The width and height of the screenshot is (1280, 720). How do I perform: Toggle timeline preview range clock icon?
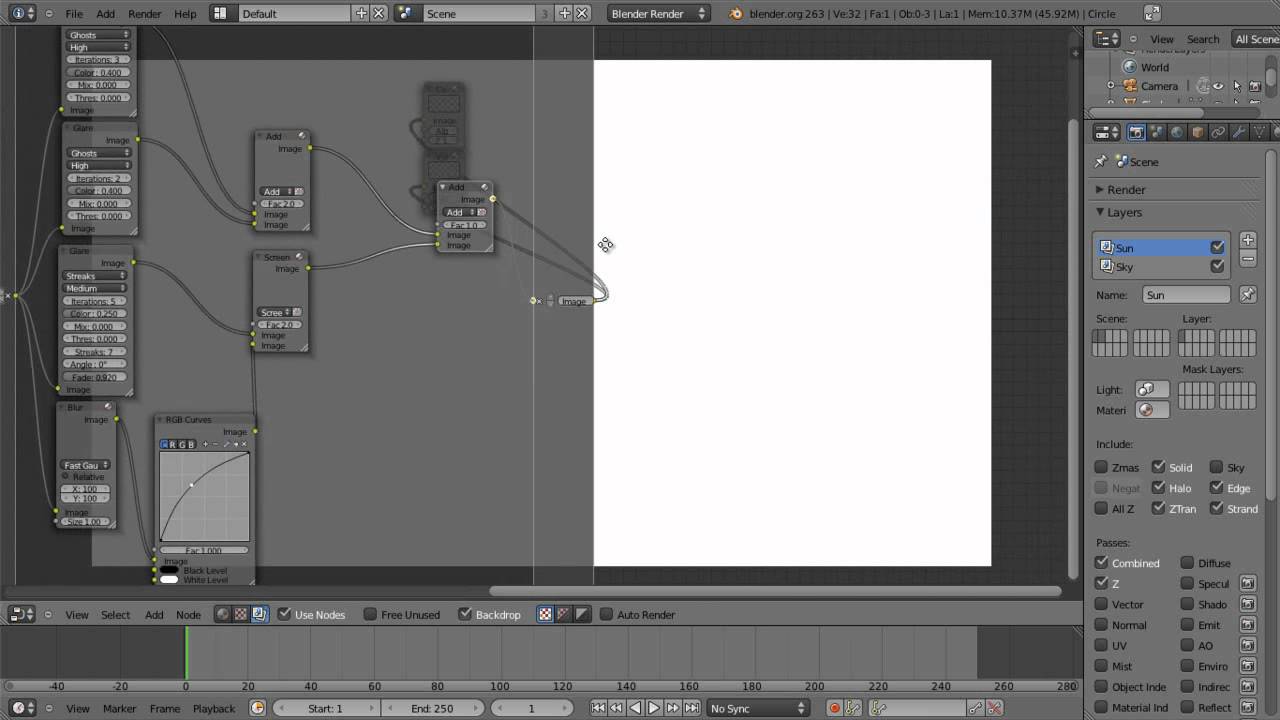pos(257,708)
